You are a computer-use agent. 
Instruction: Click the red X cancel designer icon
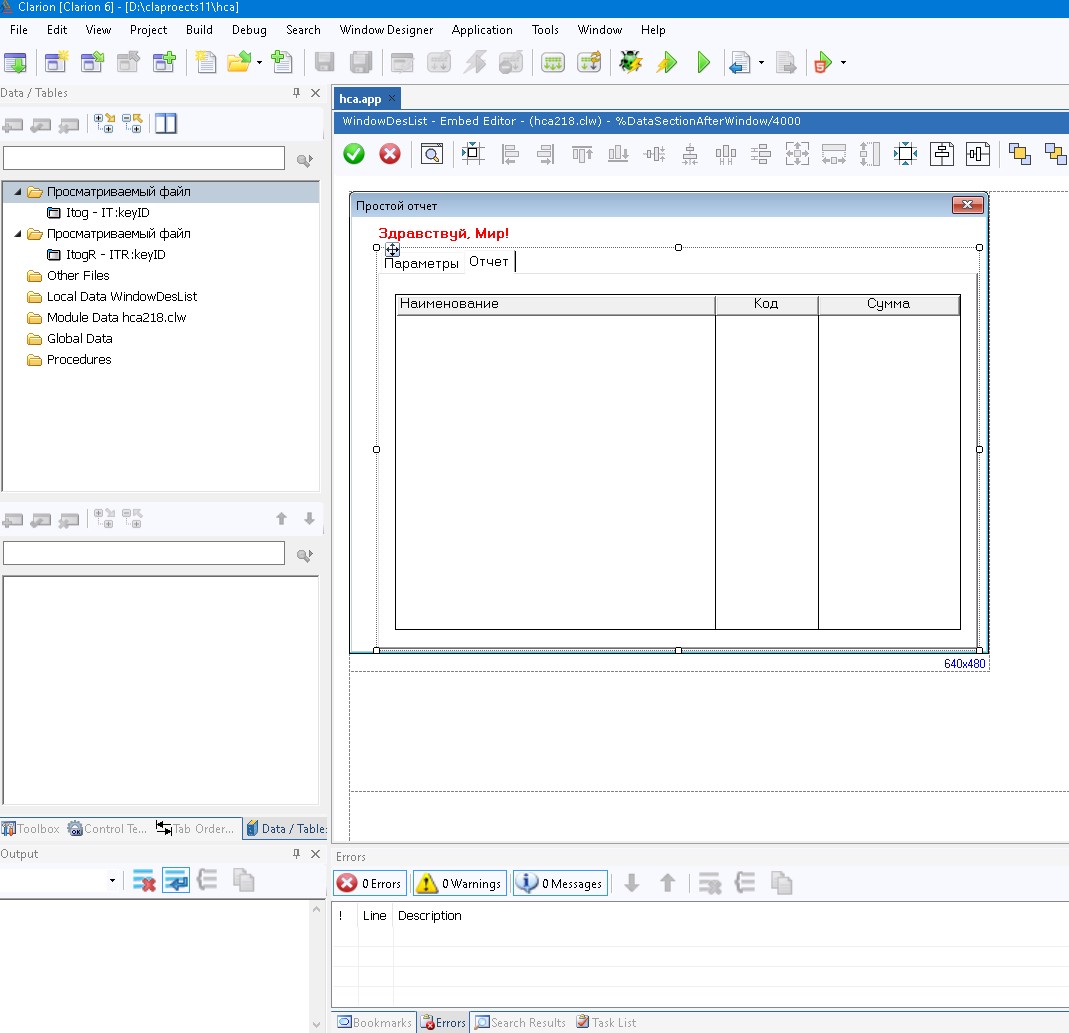(390, 153)
